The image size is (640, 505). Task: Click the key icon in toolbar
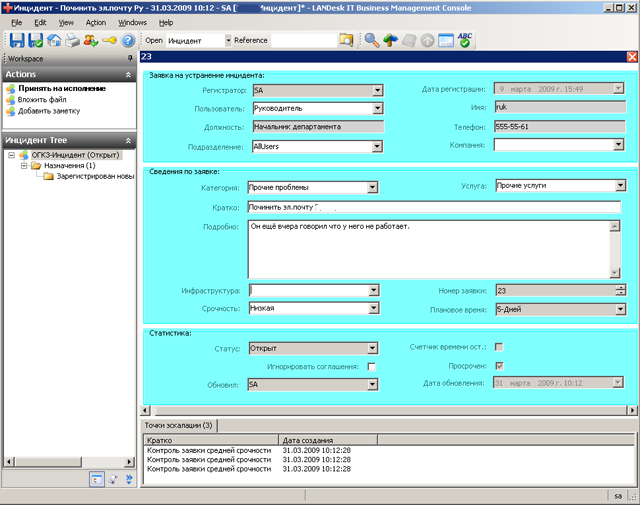[x=109, y=40]
